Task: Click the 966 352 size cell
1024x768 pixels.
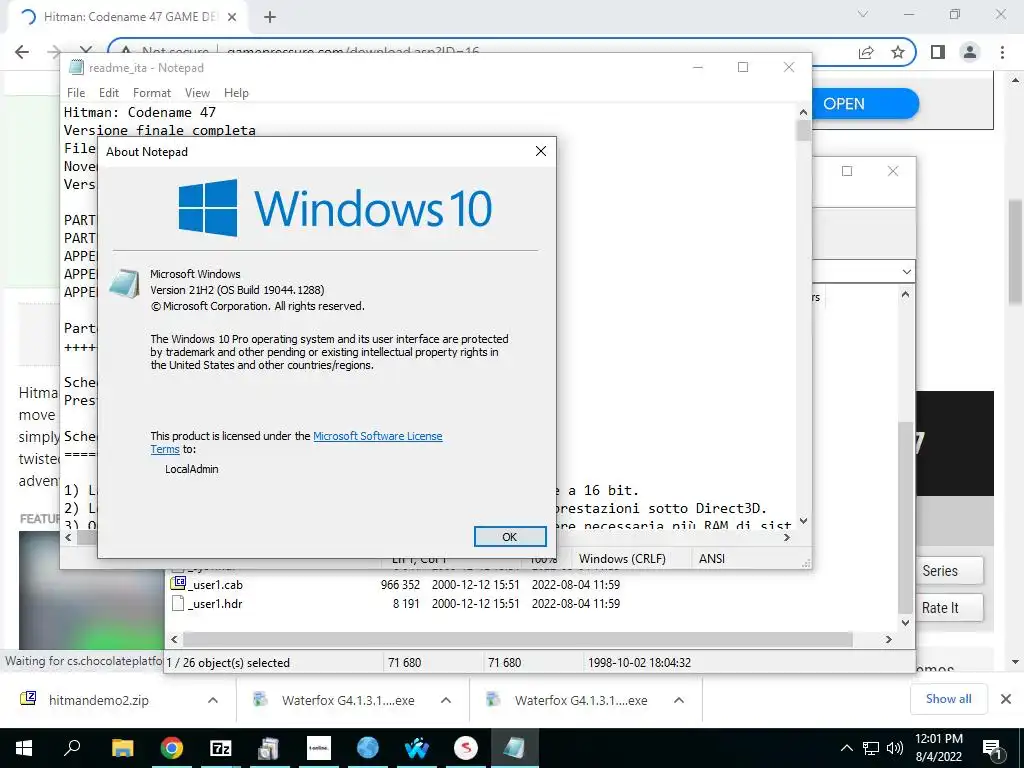Action: click(400, 584)
